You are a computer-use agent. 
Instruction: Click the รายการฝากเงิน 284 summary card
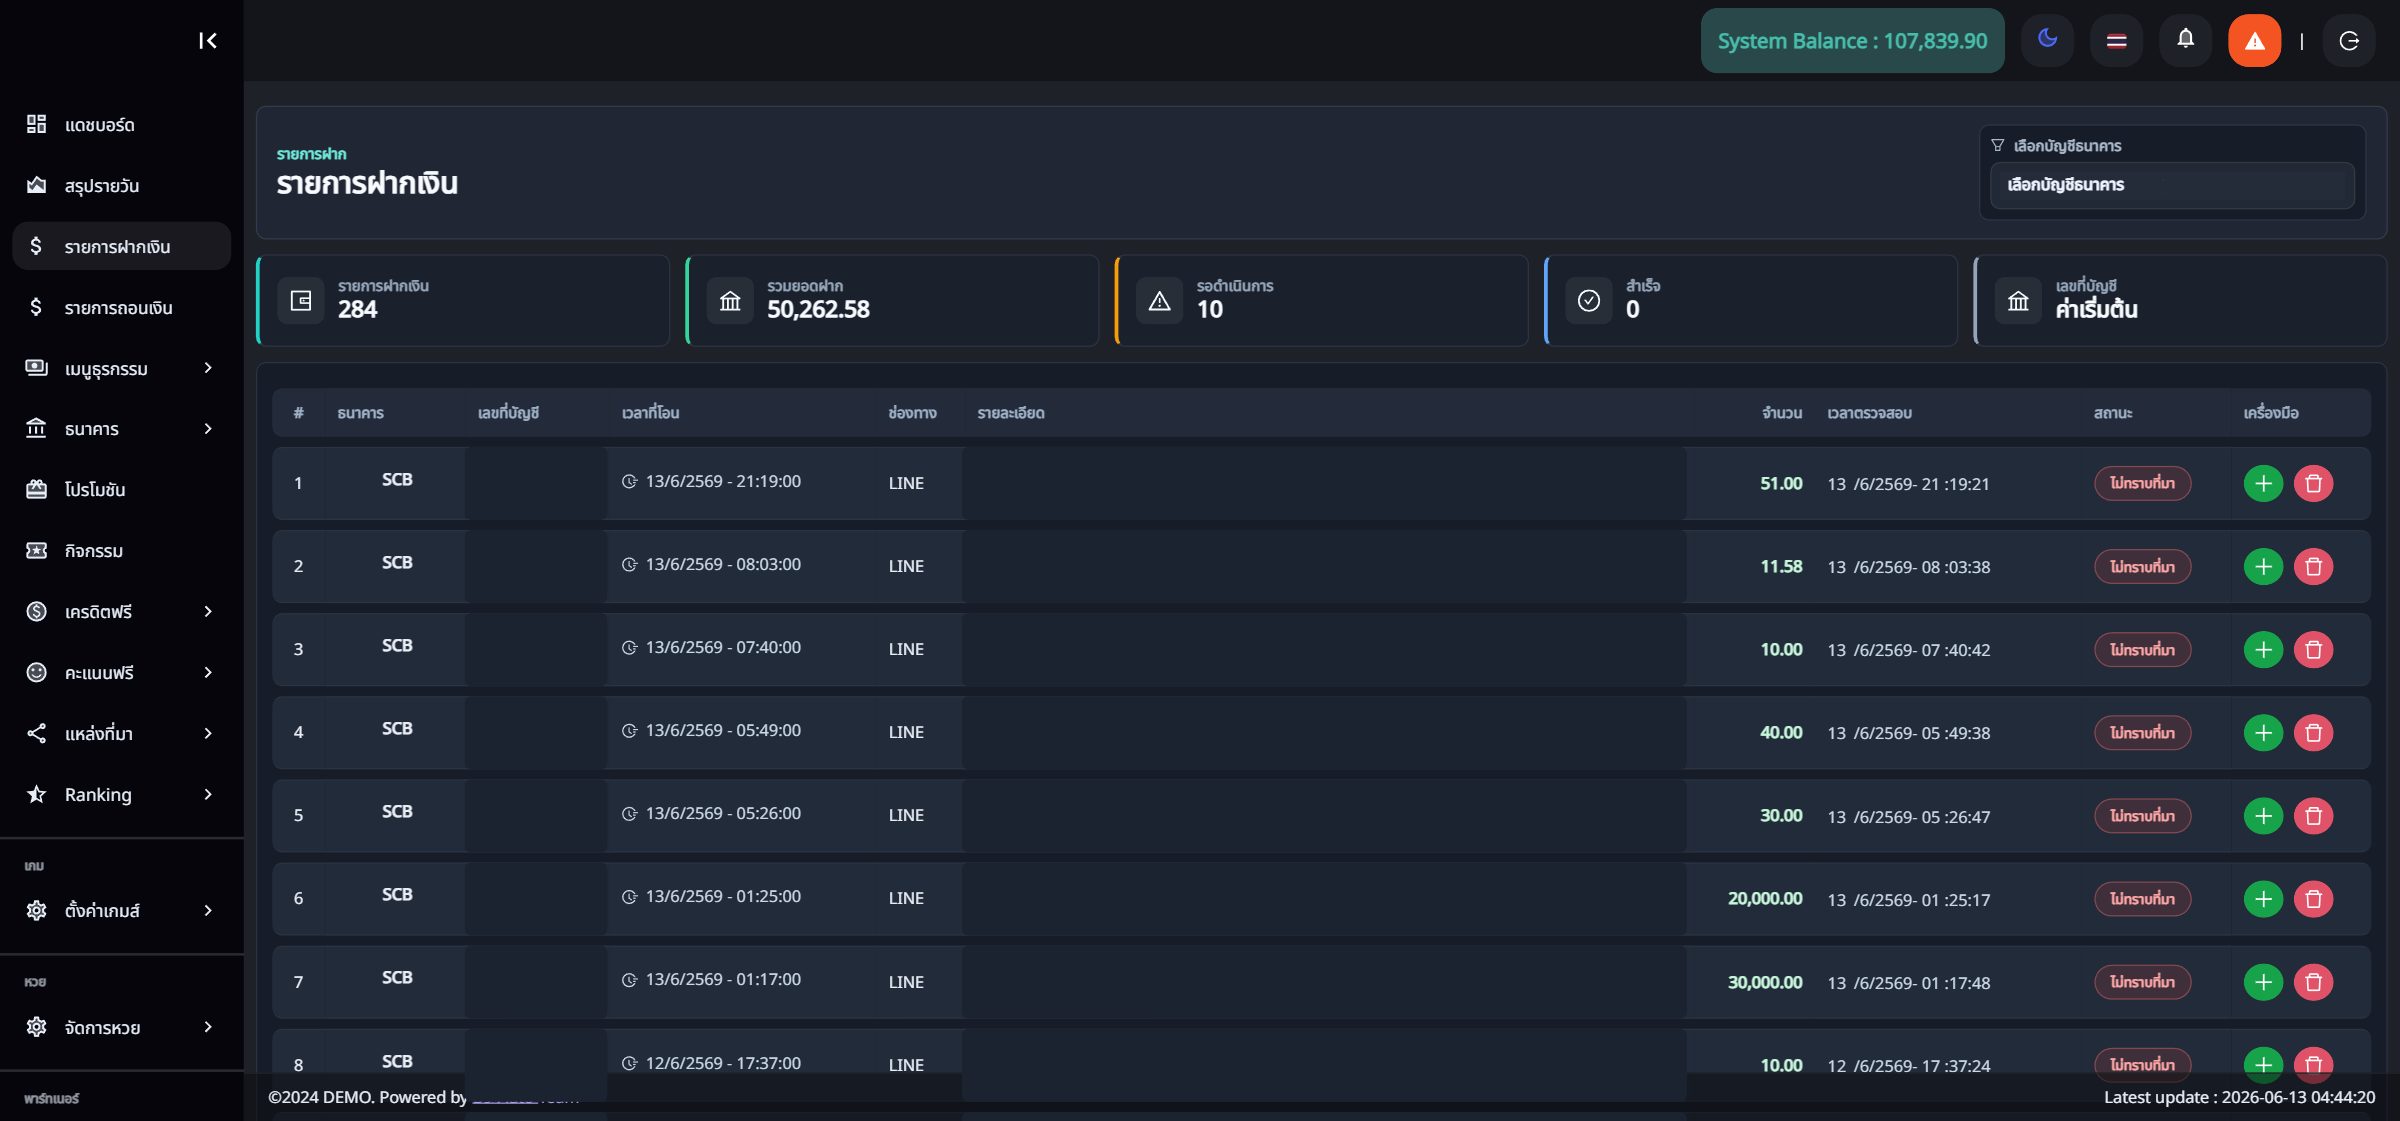point(463,300)
